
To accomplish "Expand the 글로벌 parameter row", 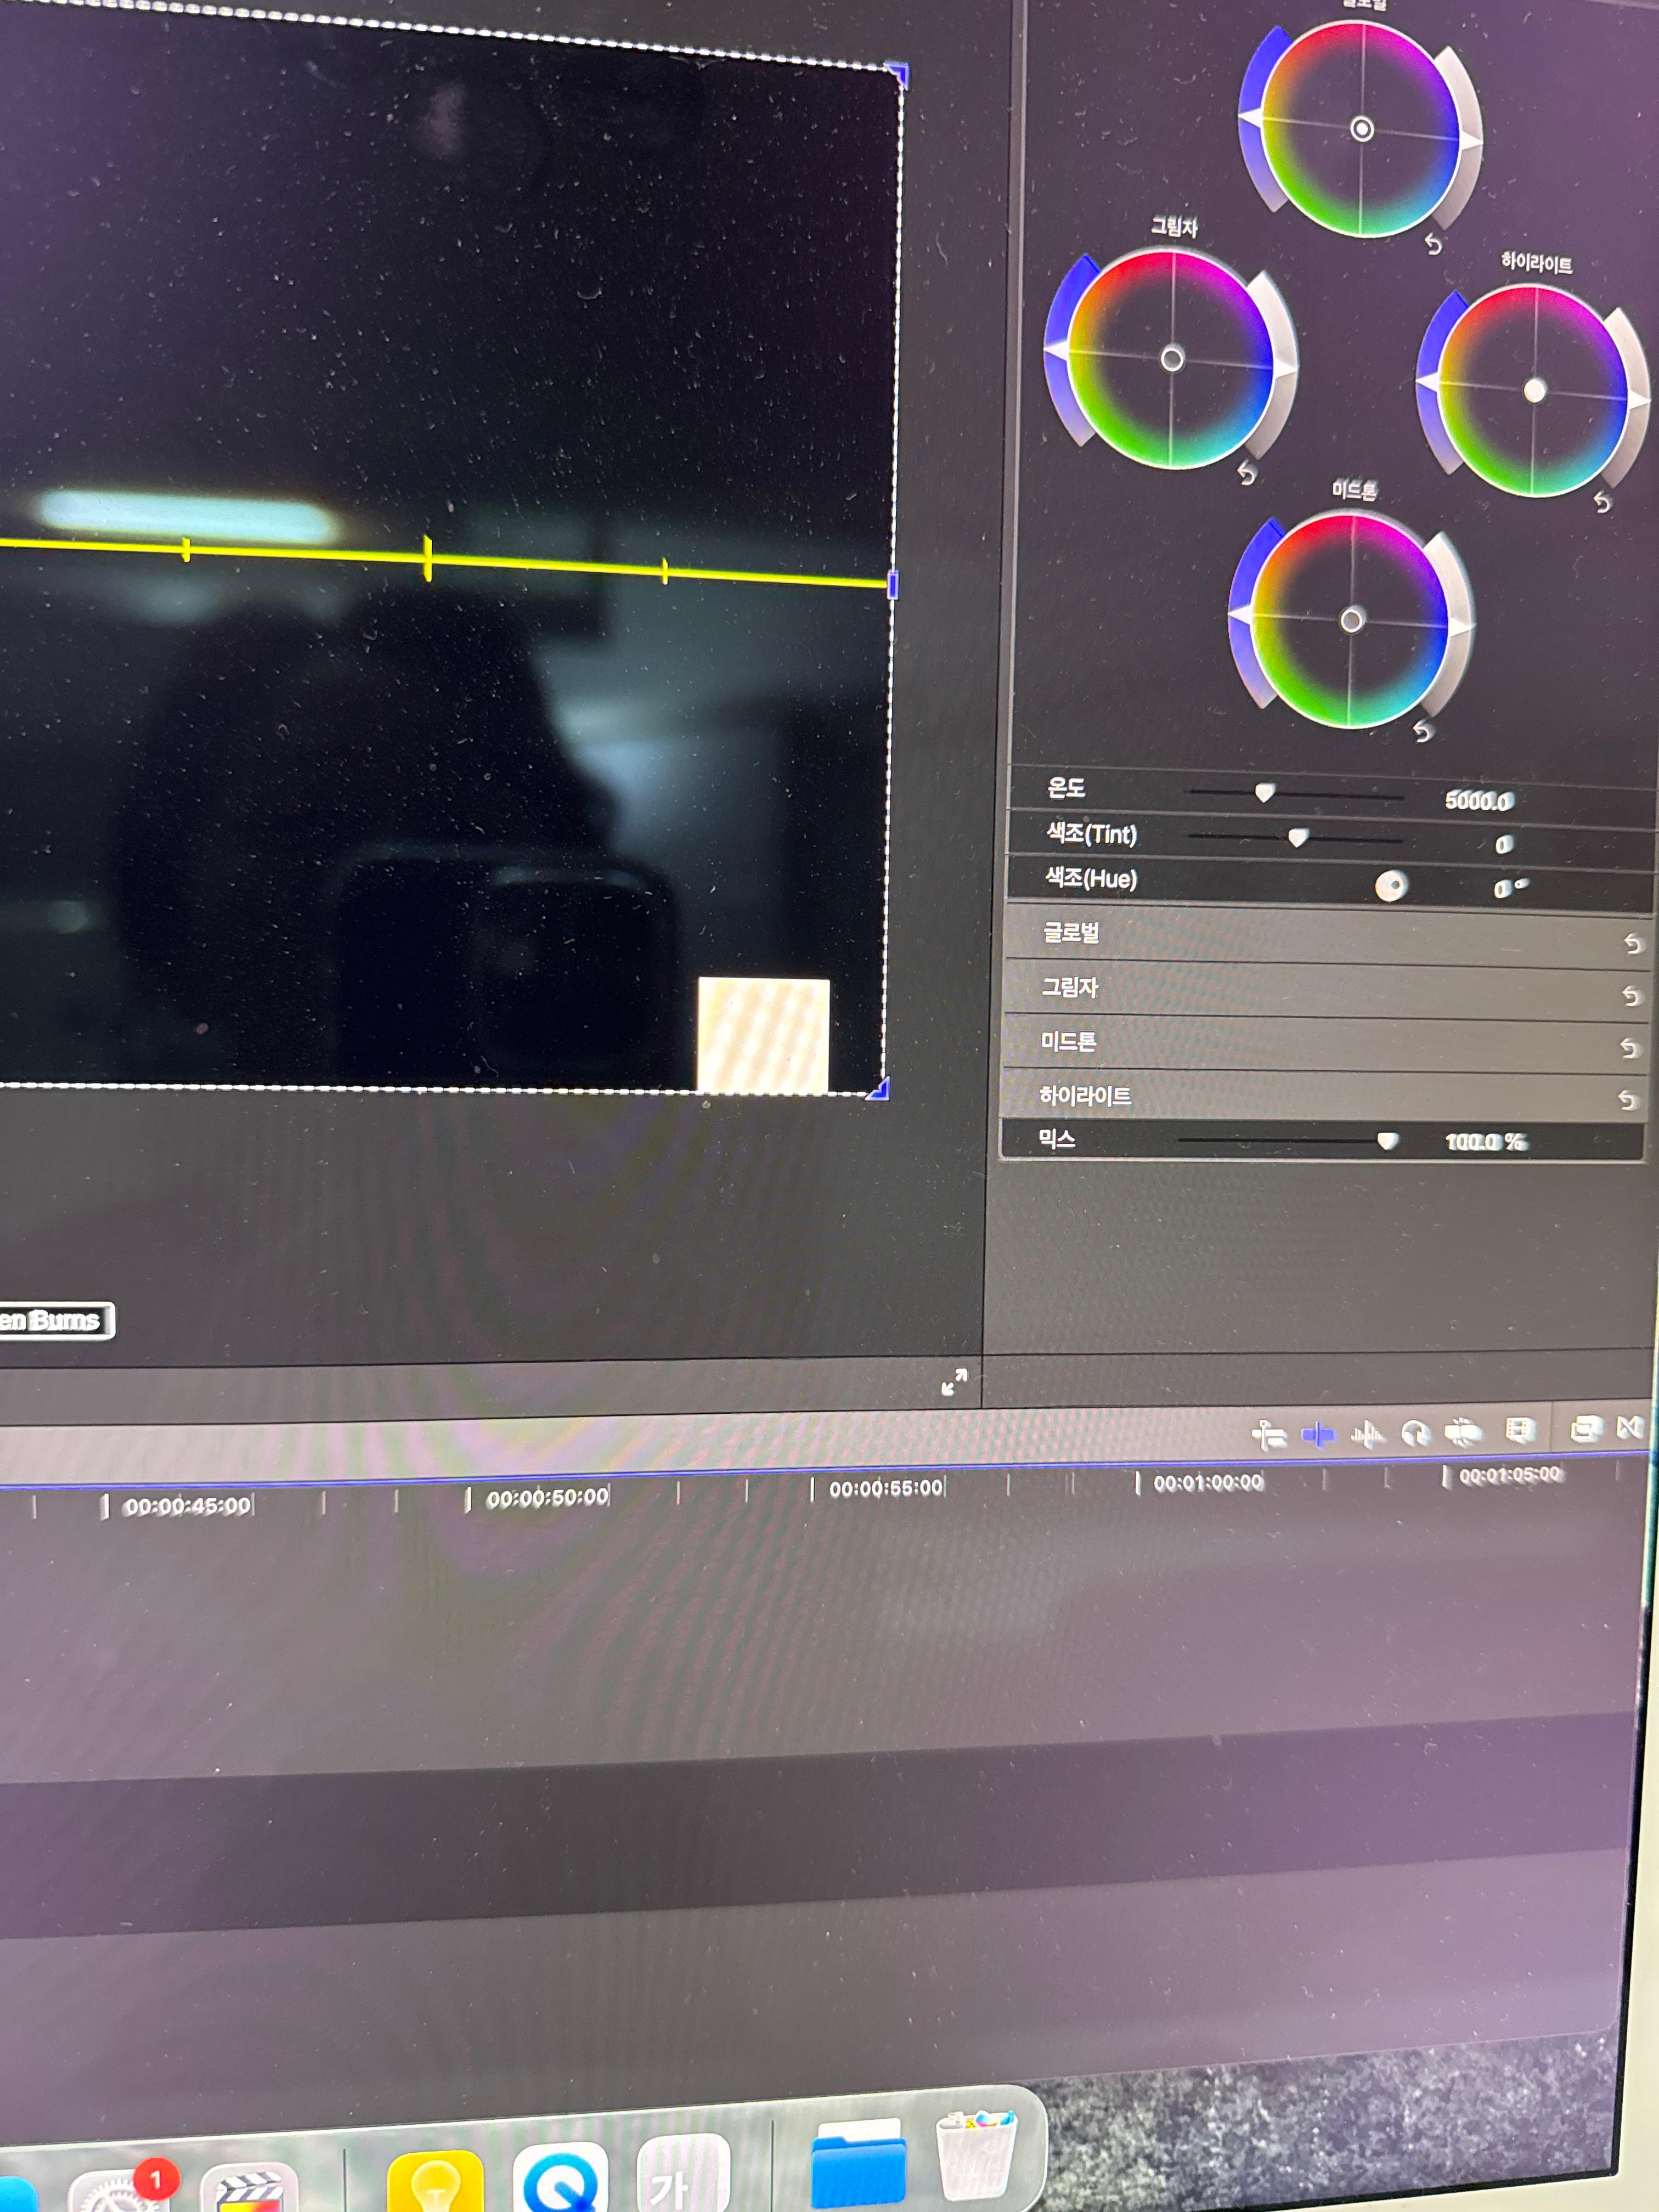I will coord(1071,933).
